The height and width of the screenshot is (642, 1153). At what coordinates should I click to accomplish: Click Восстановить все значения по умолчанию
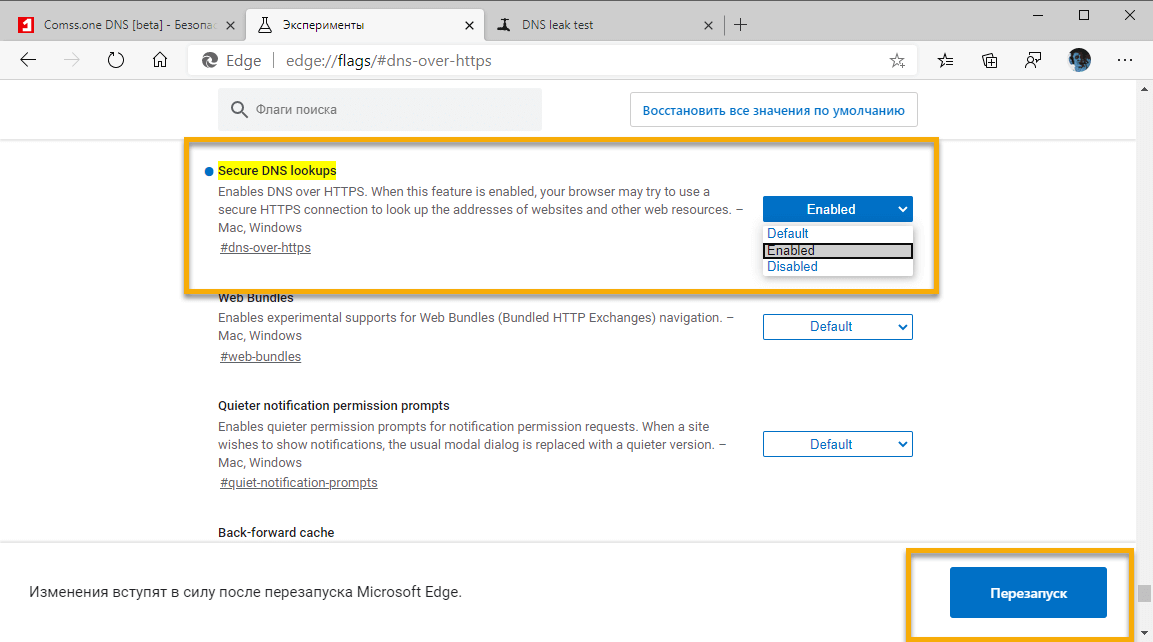(x=773, y=109)
